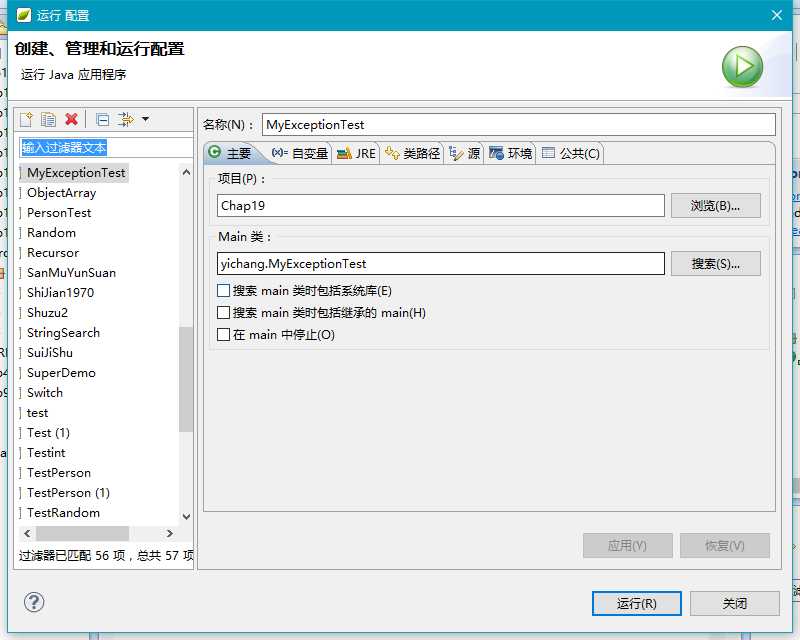Click list vertical scrollbar up arrow

click(x=186, y=172)
